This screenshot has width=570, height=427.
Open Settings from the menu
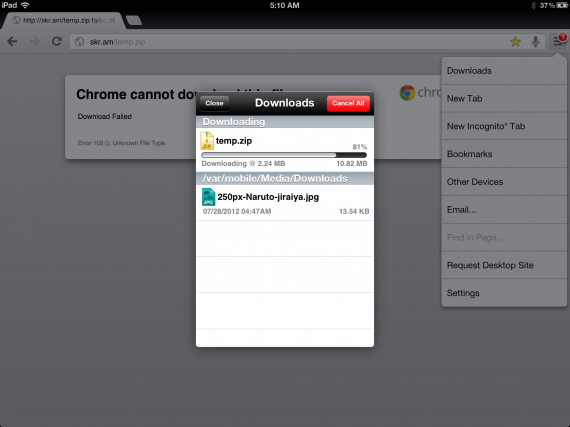[x=504, y=293]
